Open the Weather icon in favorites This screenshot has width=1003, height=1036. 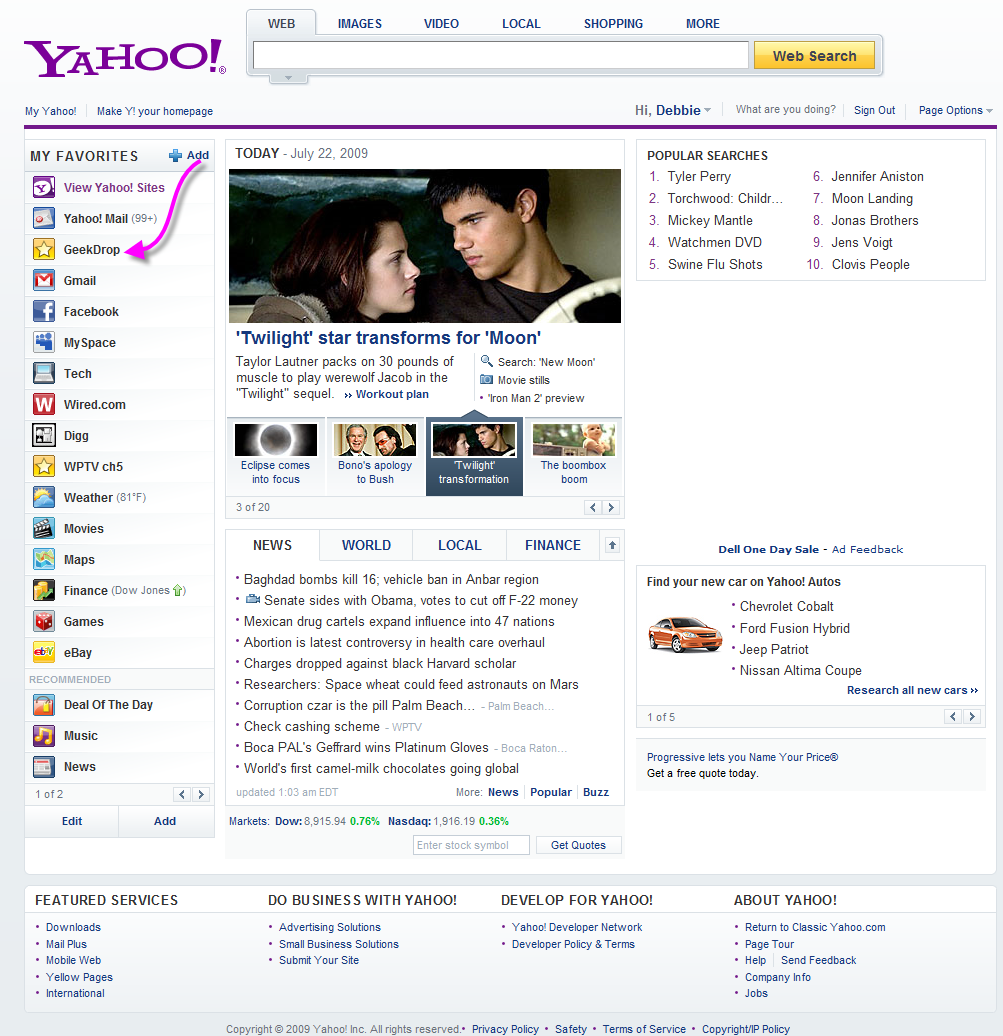[x=44, y=498]
